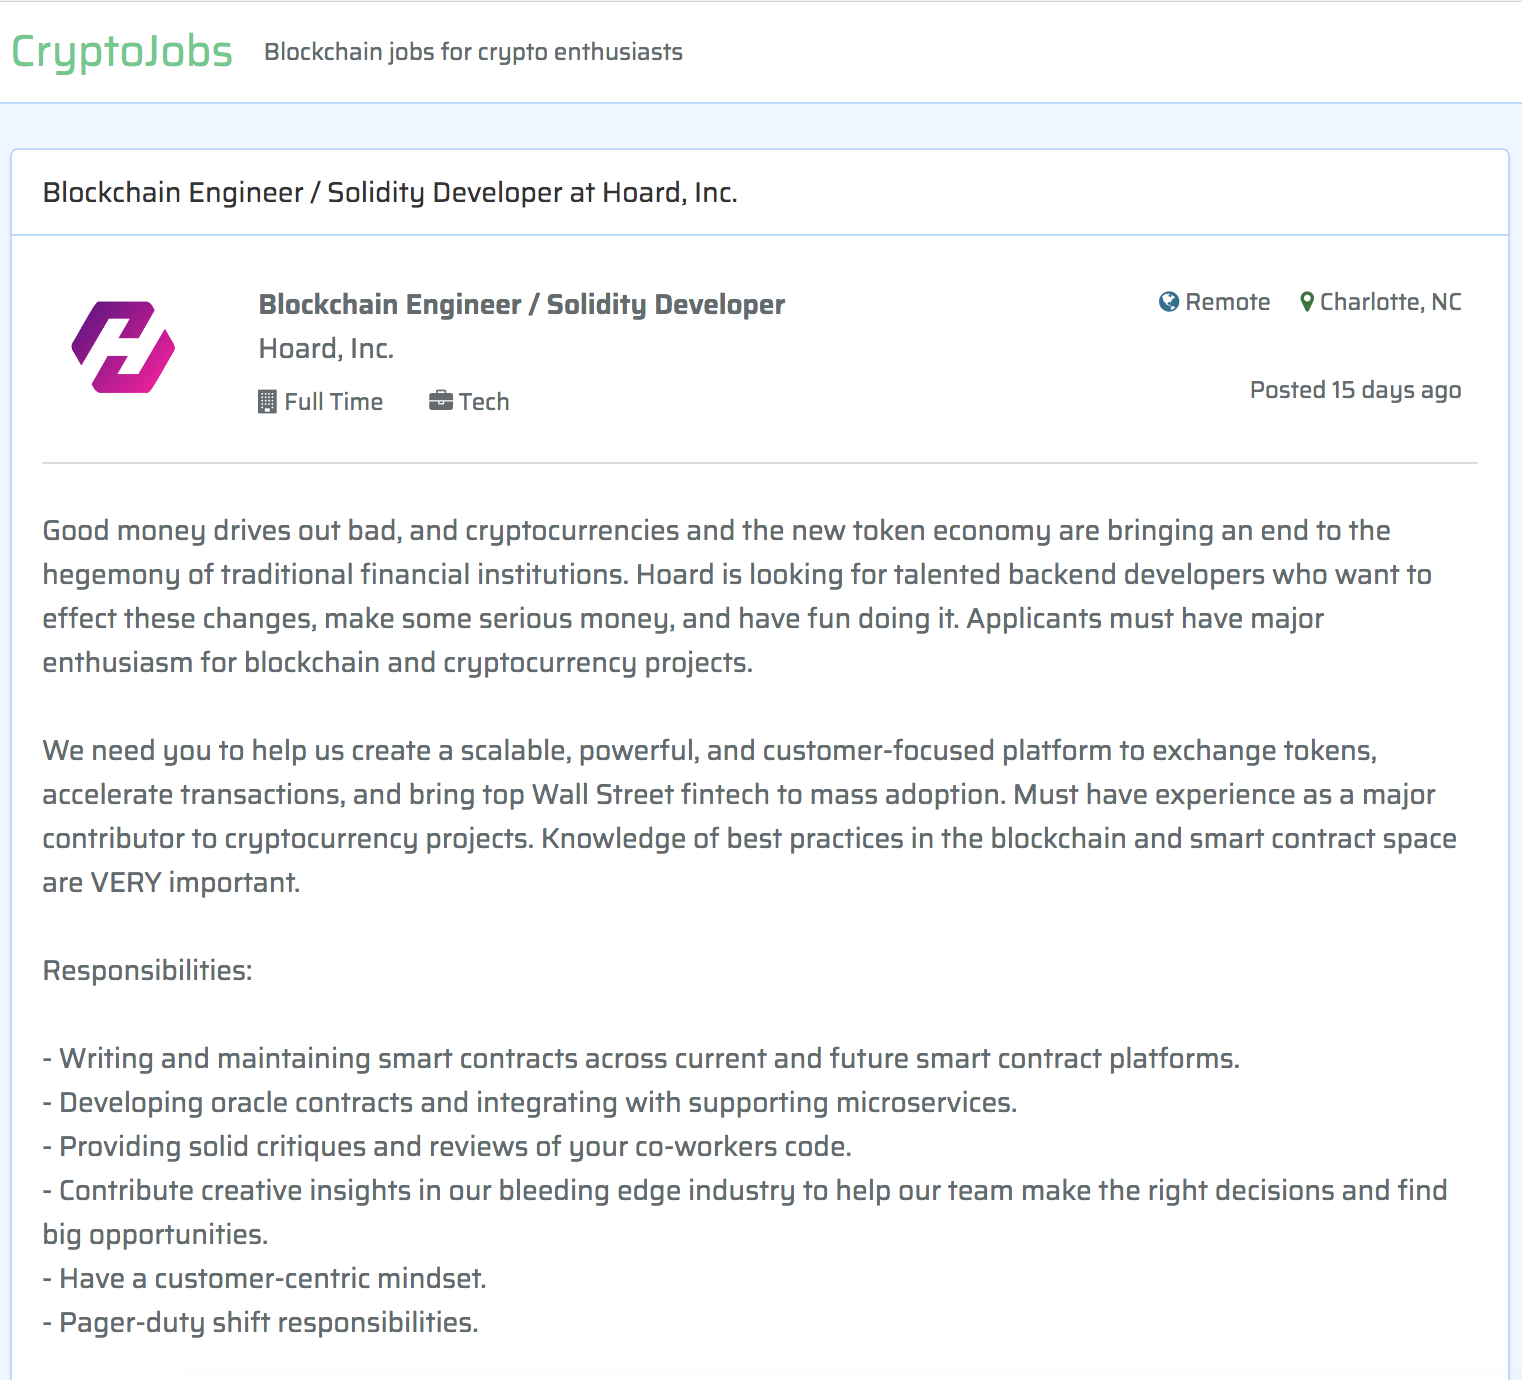Click the Developing oracle contracts bullet

pyautogui.click(x=530, y=1102)
